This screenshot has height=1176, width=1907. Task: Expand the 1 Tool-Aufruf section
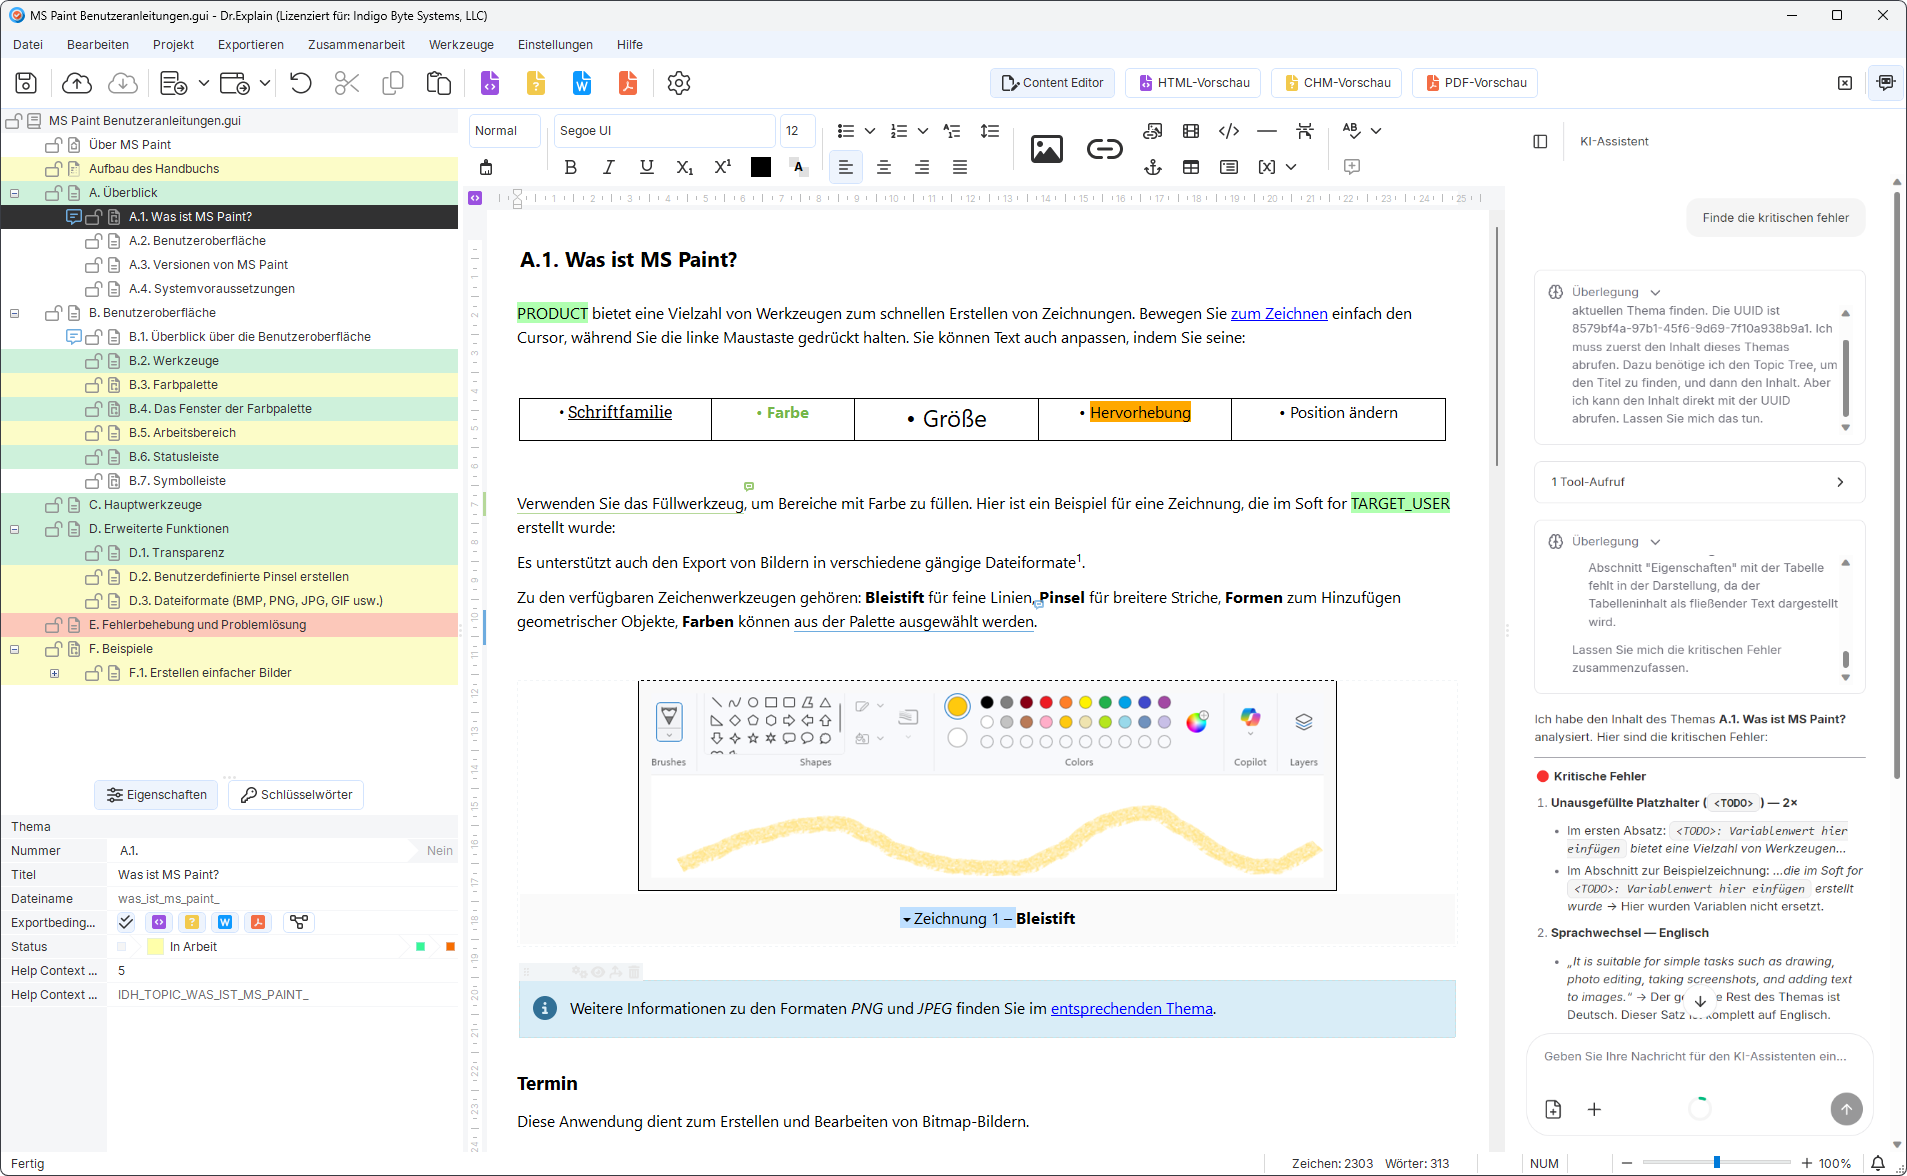[1700, 482]
